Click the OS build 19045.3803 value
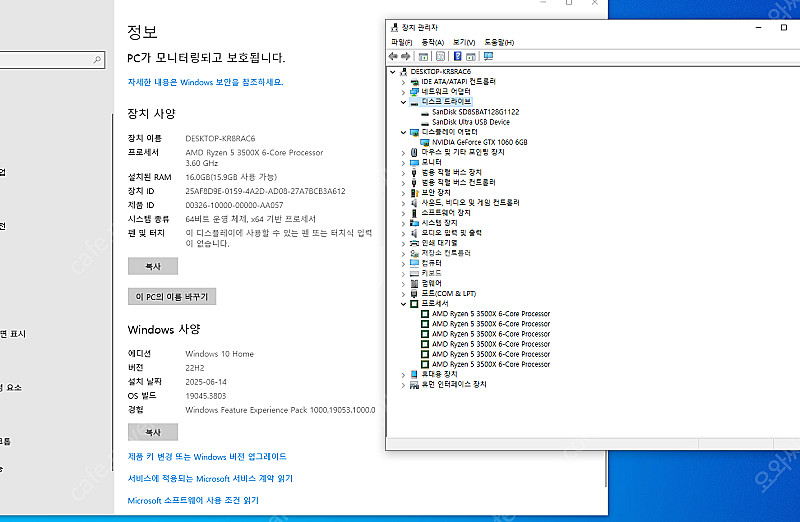 pyautogui.click(x=206, y=396)
